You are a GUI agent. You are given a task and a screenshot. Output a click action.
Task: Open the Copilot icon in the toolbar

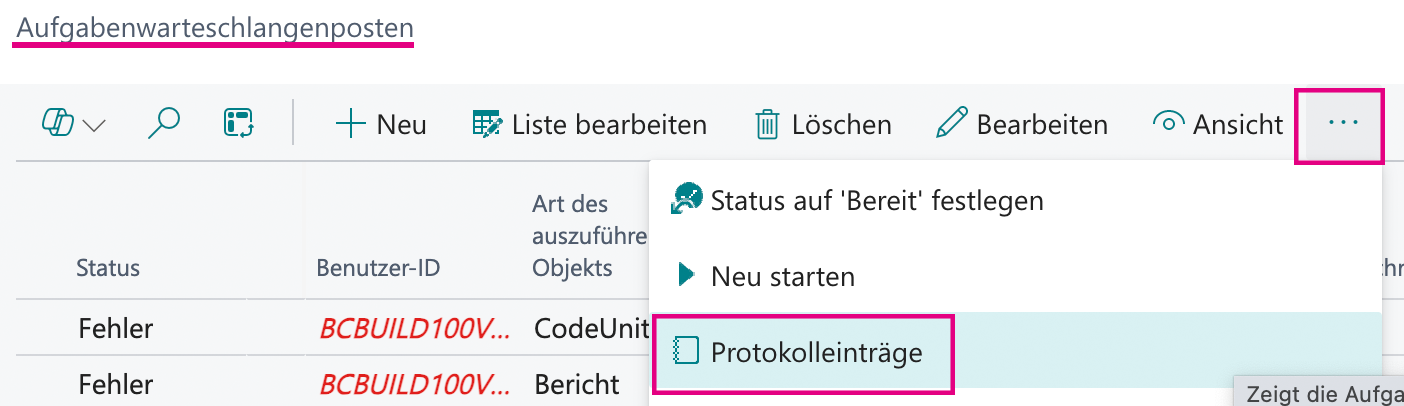pos(60,124)
